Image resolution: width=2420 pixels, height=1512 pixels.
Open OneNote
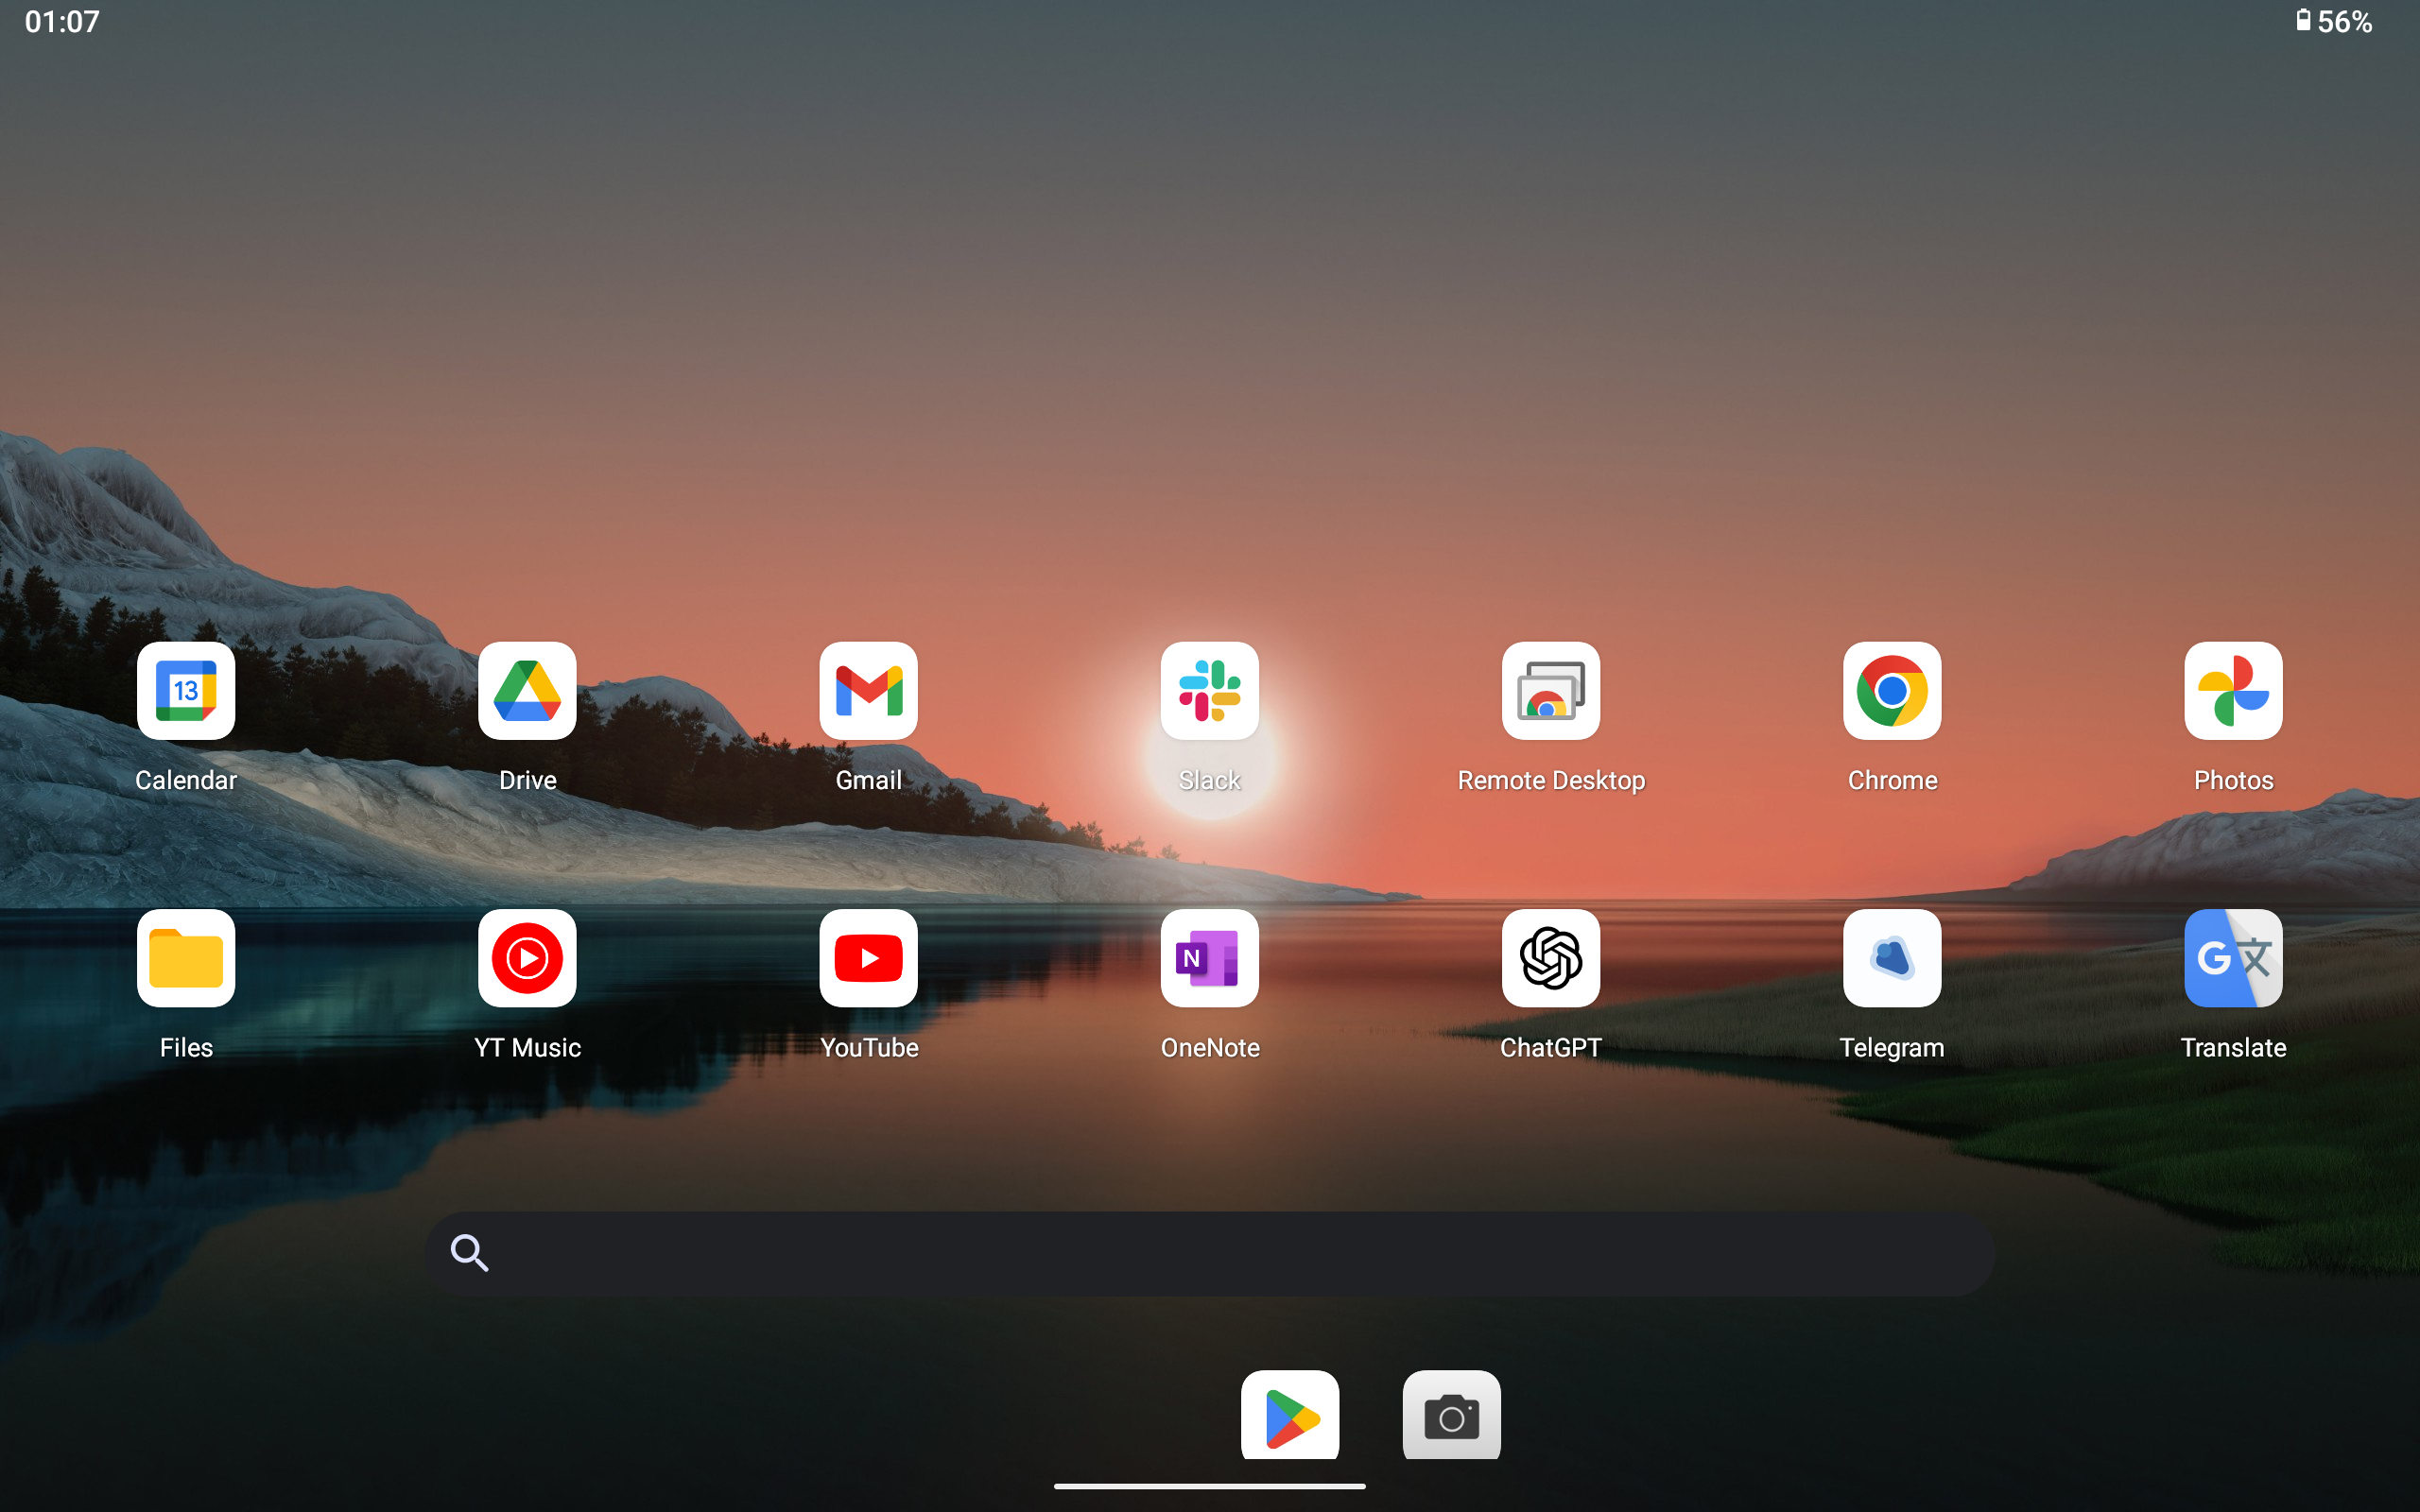(1209, 958)
